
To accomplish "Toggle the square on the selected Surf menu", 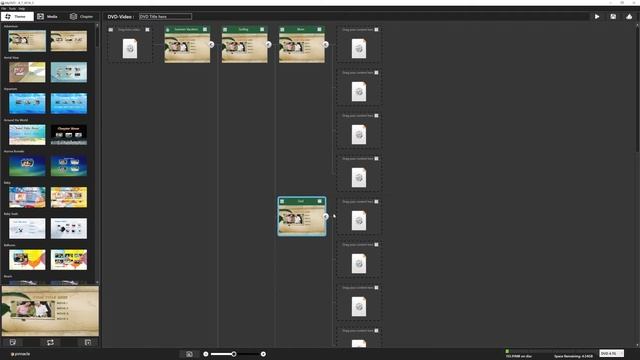I will (x=320, y=201).
